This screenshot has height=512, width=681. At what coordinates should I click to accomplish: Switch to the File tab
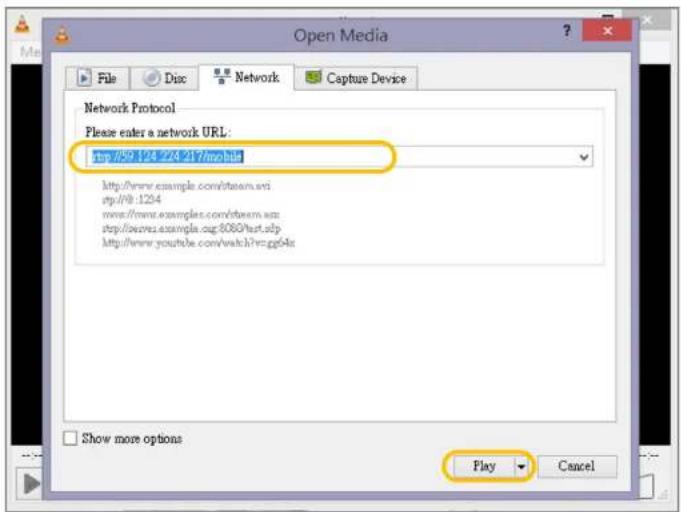97,79
